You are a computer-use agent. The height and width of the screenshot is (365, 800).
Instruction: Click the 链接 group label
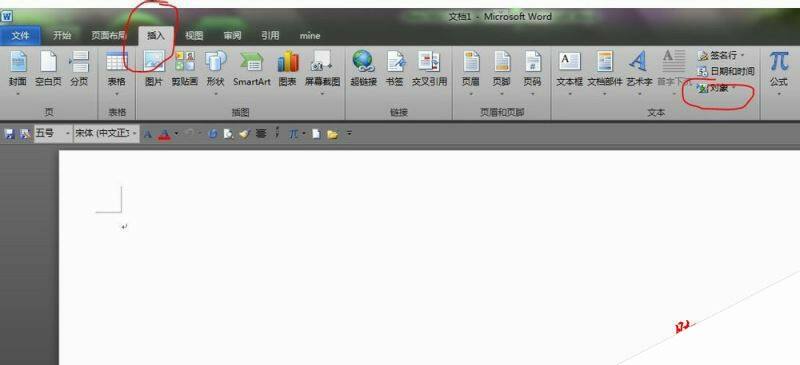pyautogui.click(x=398, y=112)
